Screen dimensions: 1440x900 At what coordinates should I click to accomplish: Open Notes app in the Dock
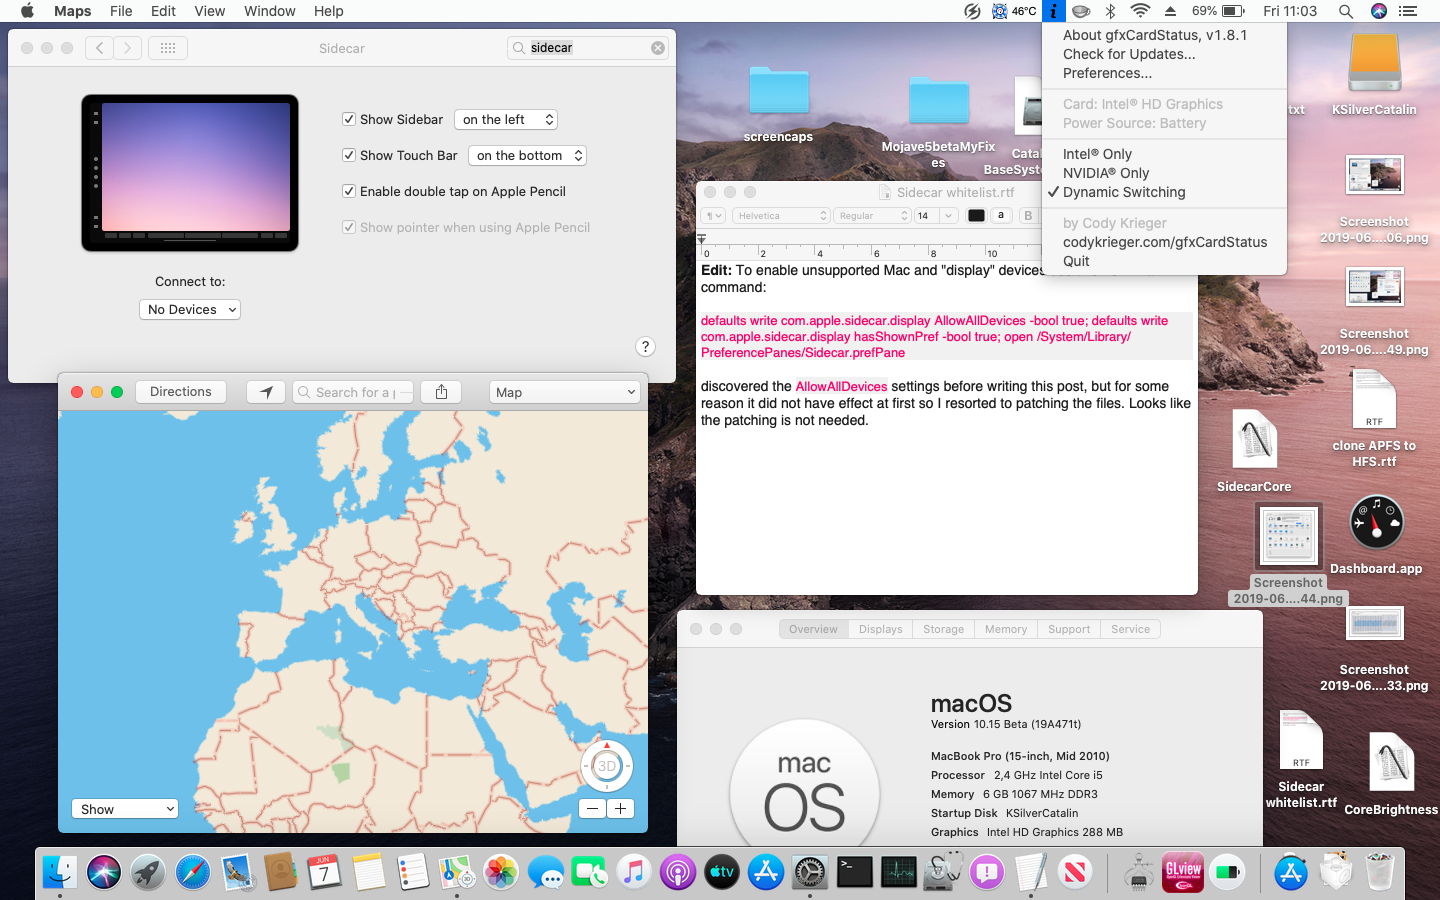click(368, 872)
